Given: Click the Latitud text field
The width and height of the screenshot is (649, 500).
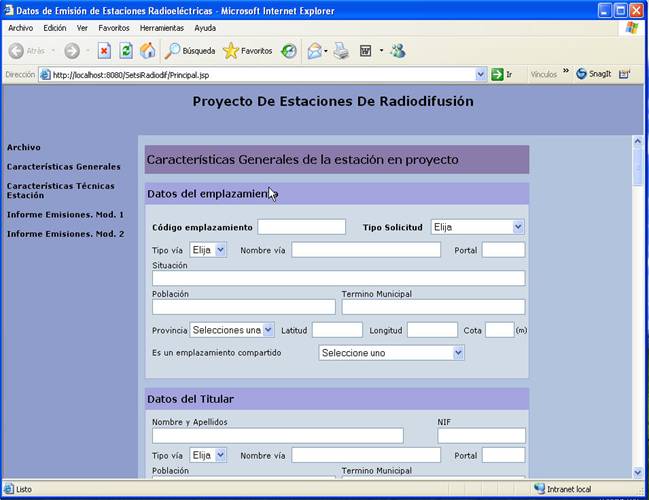Looking at the screenshot, I should pyautogui.click(x=336, y=330).
